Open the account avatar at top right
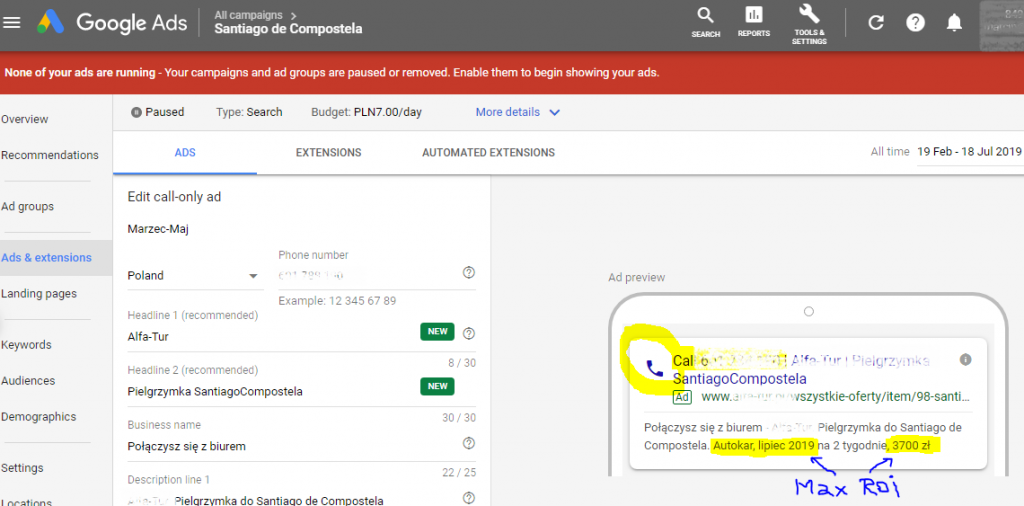Image resolution: width=1024 pixels, height=506 pixels. click(x=1002, y=24)
